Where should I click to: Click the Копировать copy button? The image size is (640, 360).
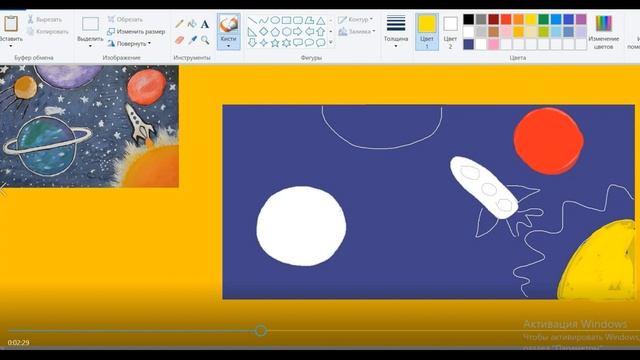48,31
